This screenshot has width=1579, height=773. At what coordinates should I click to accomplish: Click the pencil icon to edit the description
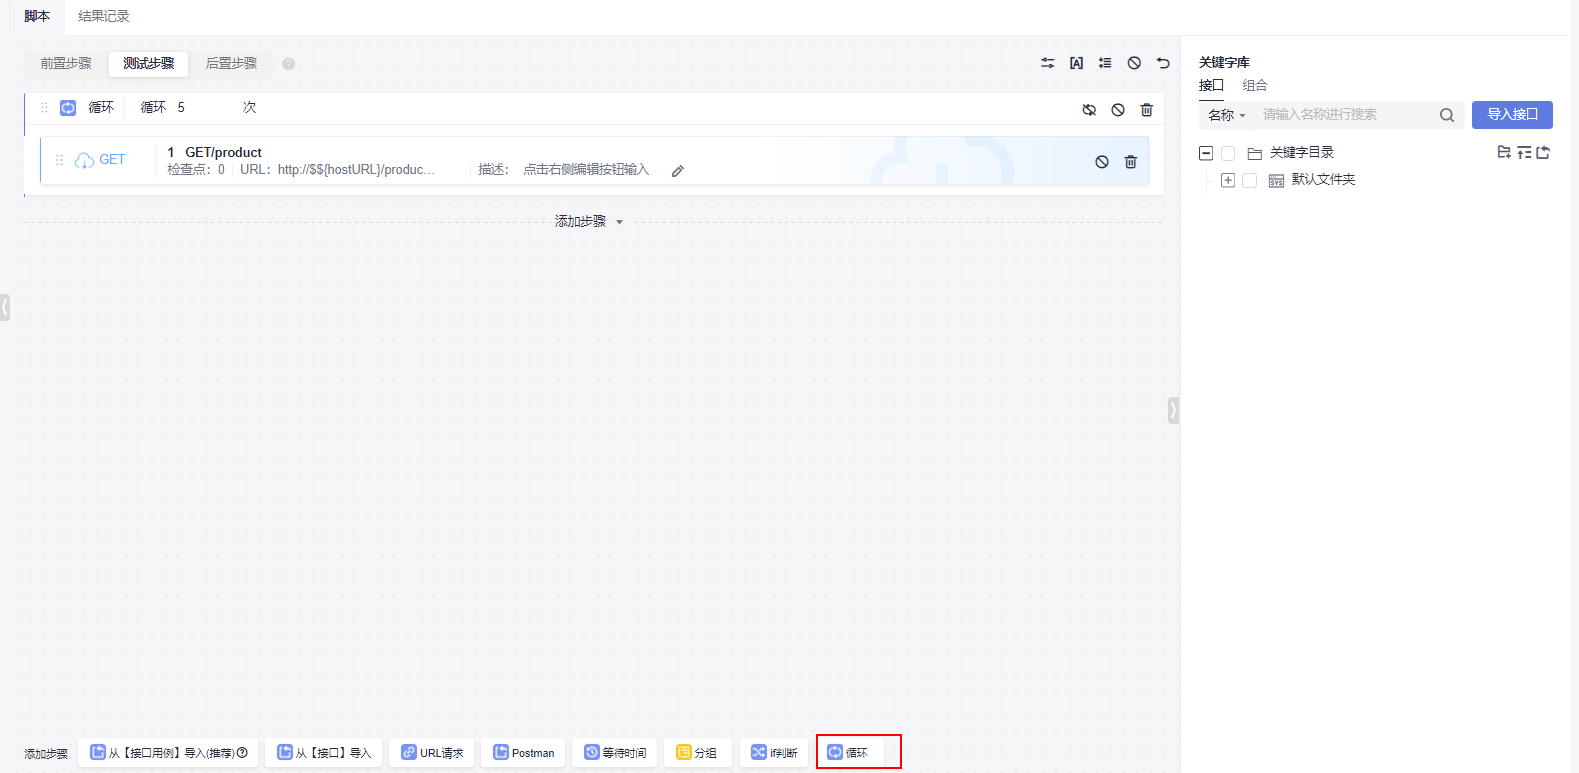[677, 171]
